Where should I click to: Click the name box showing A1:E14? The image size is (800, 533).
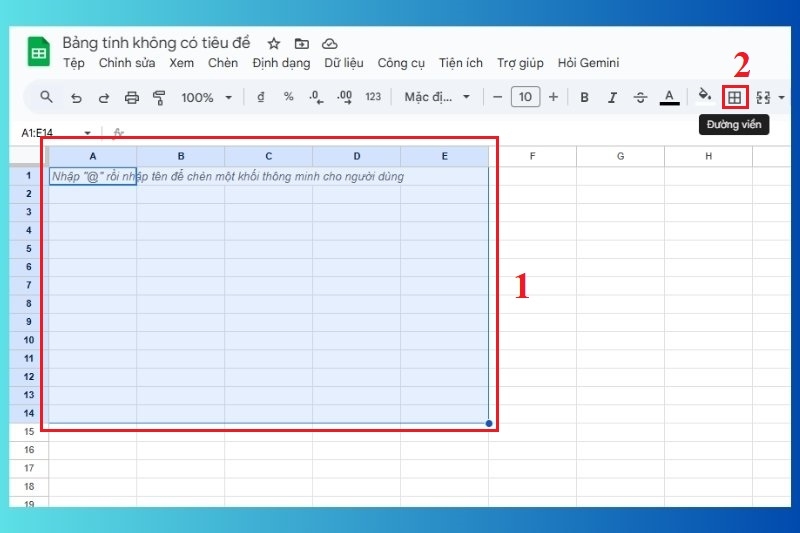coord(37,132)
